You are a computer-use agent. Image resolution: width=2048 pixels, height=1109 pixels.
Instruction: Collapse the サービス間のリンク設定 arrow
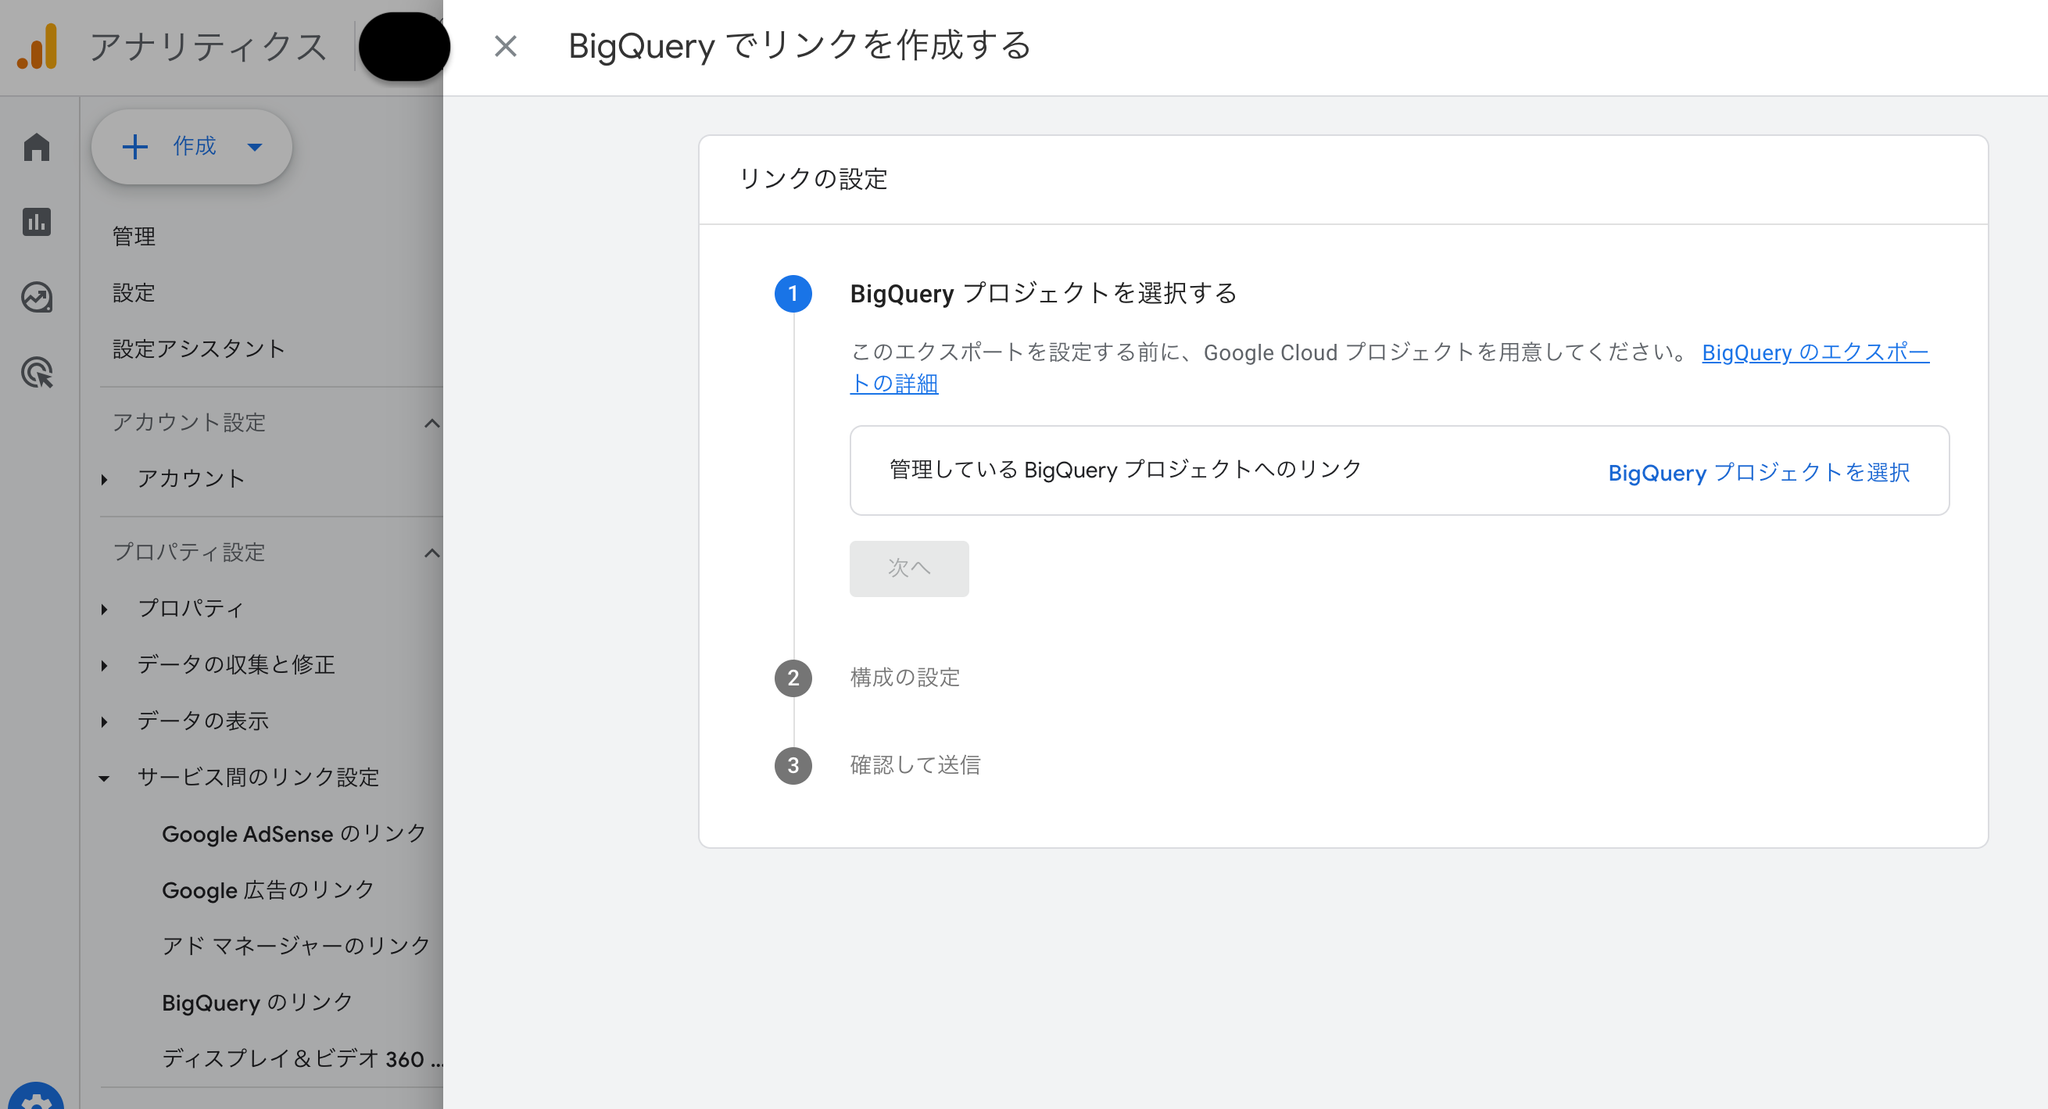tap(104, 778)
